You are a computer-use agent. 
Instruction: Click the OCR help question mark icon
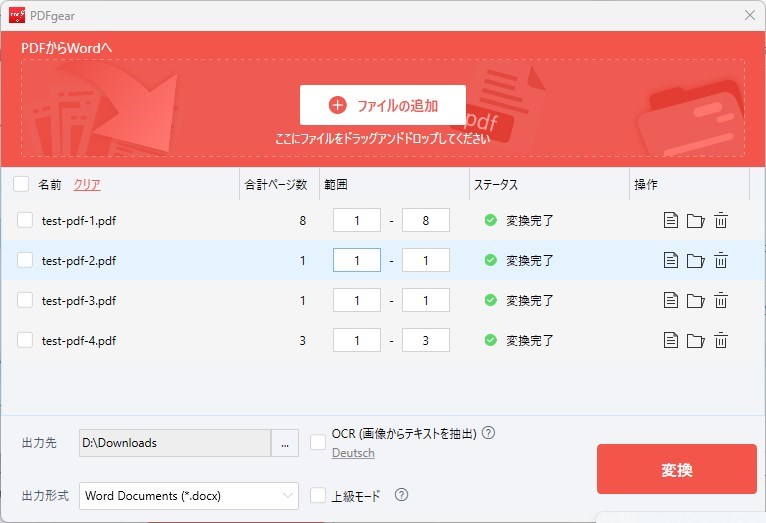pyautogui.click(x=488, y=433)
